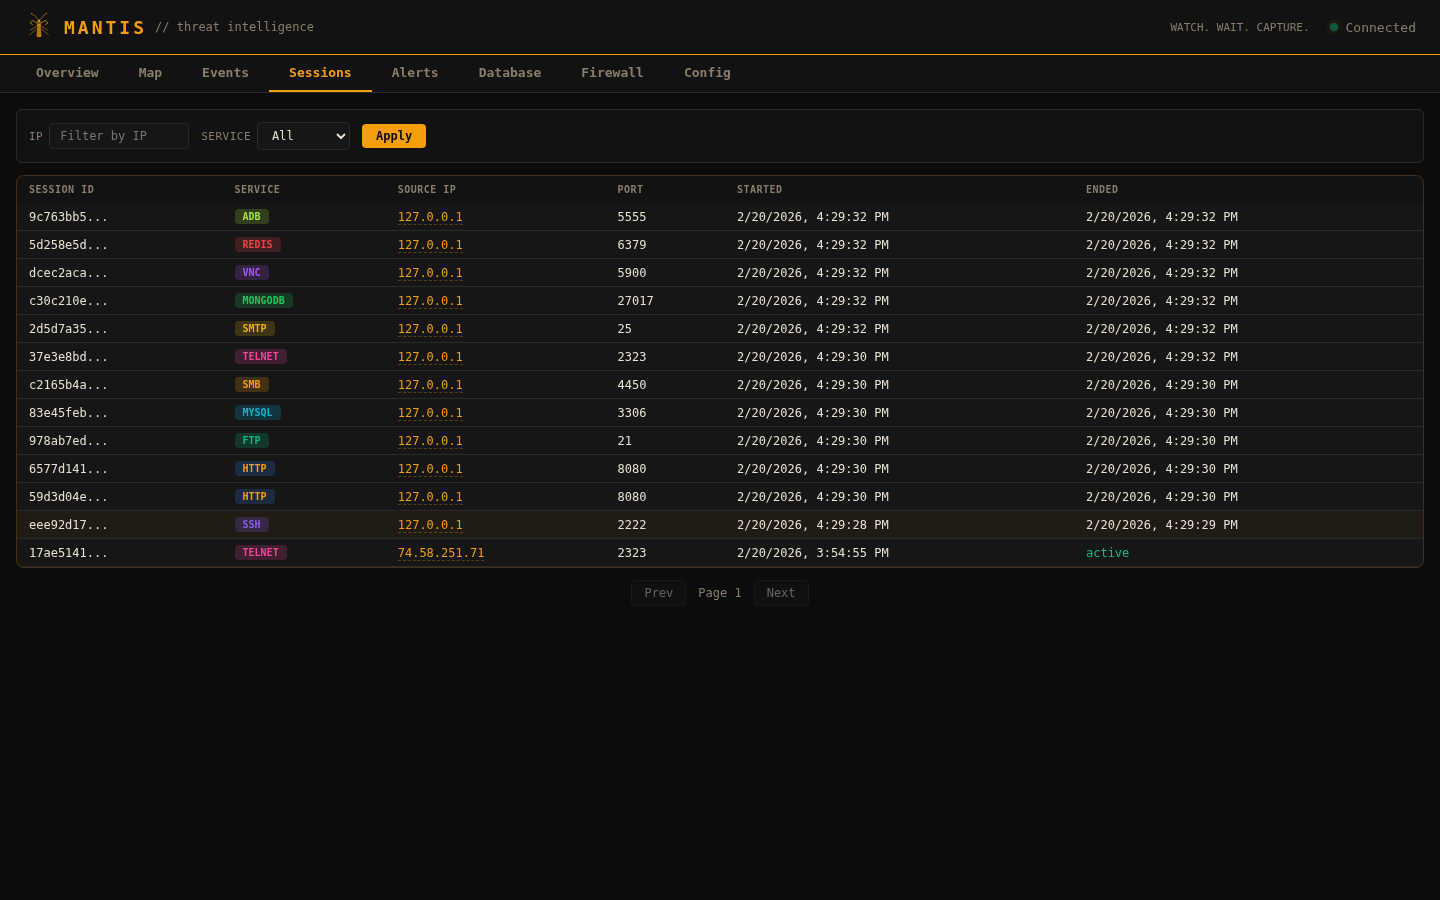This screenshot has height=900, width=1440.
Task: Go to the Events tab
Action: tap(225, 73)
